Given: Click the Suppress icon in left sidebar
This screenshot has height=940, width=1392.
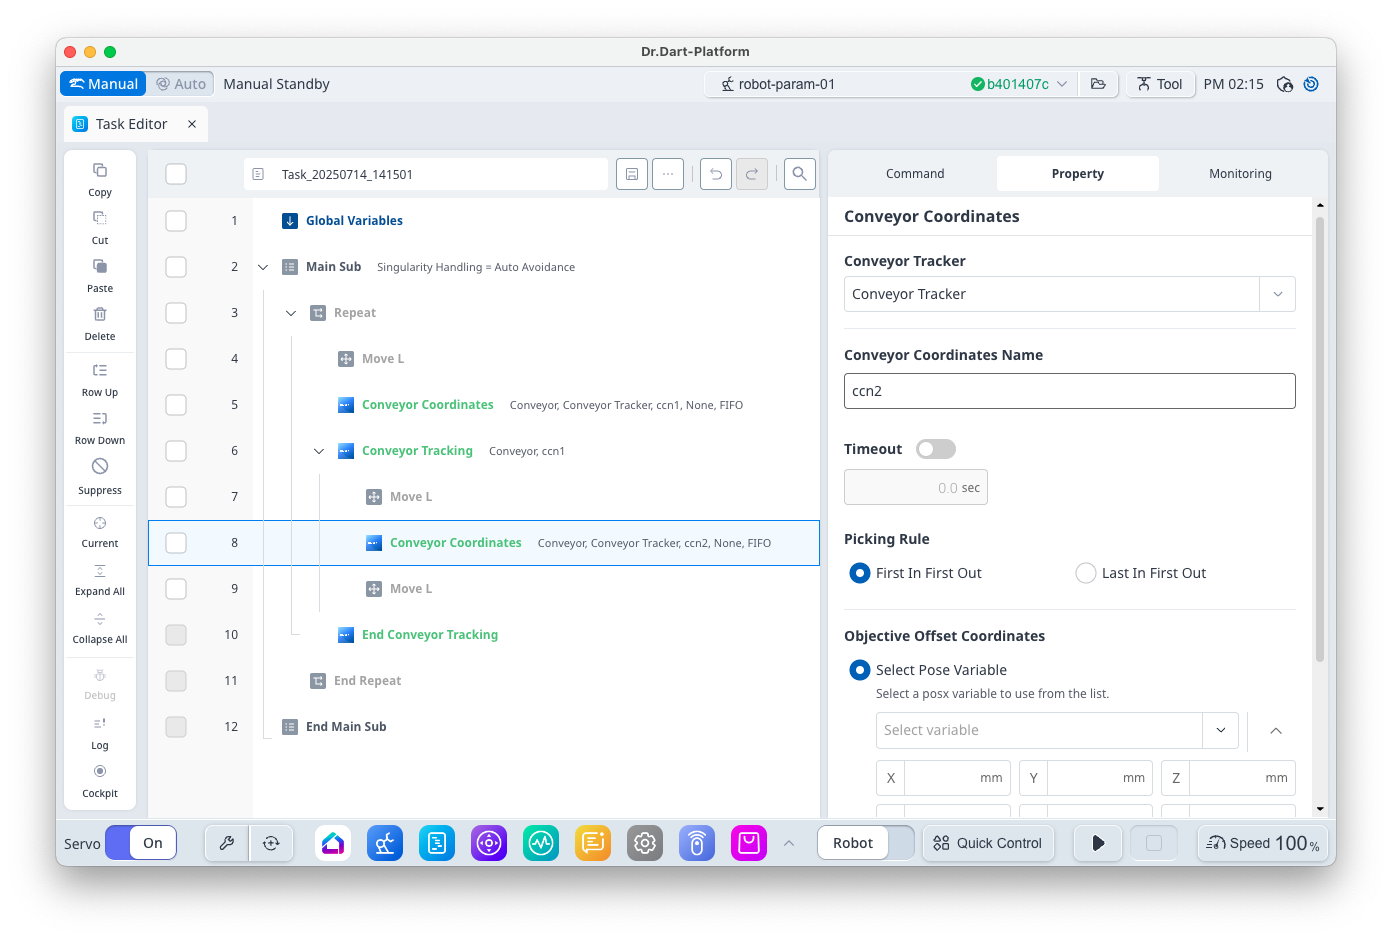Looking at the screenshot, I should tap(100, 467).
